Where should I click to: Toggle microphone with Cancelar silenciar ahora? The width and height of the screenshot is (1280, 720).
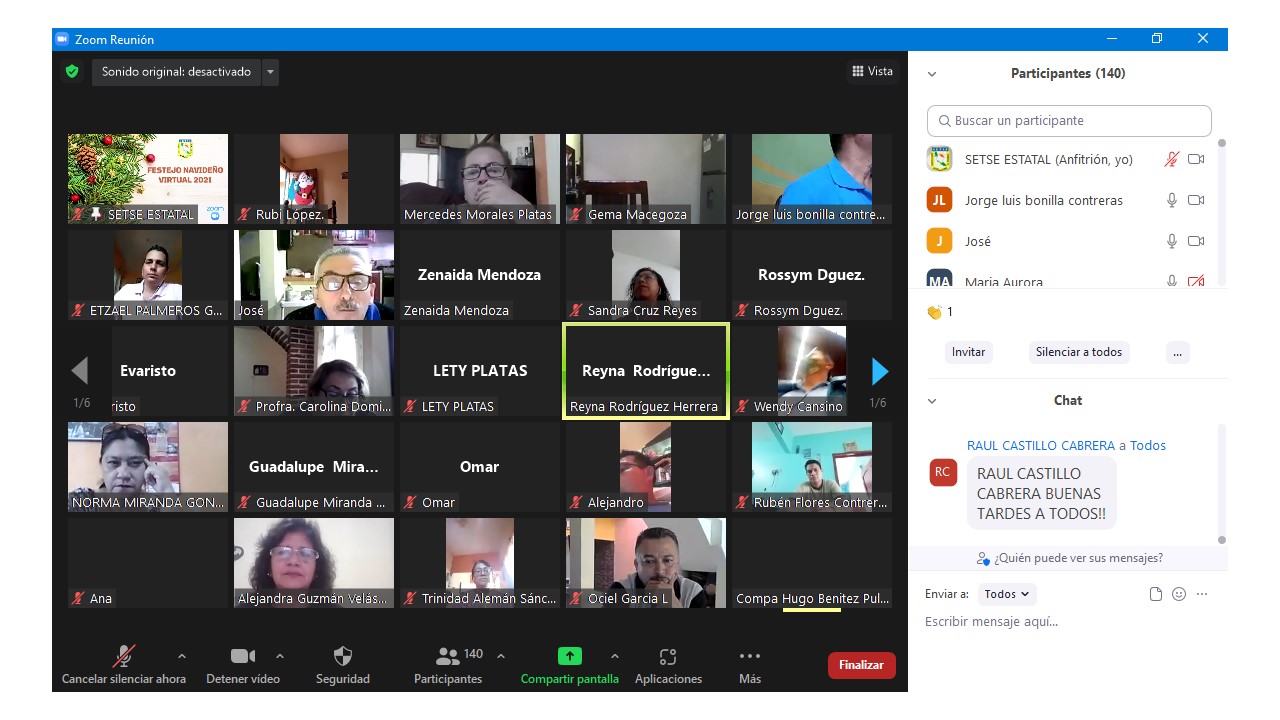[124, 657]
